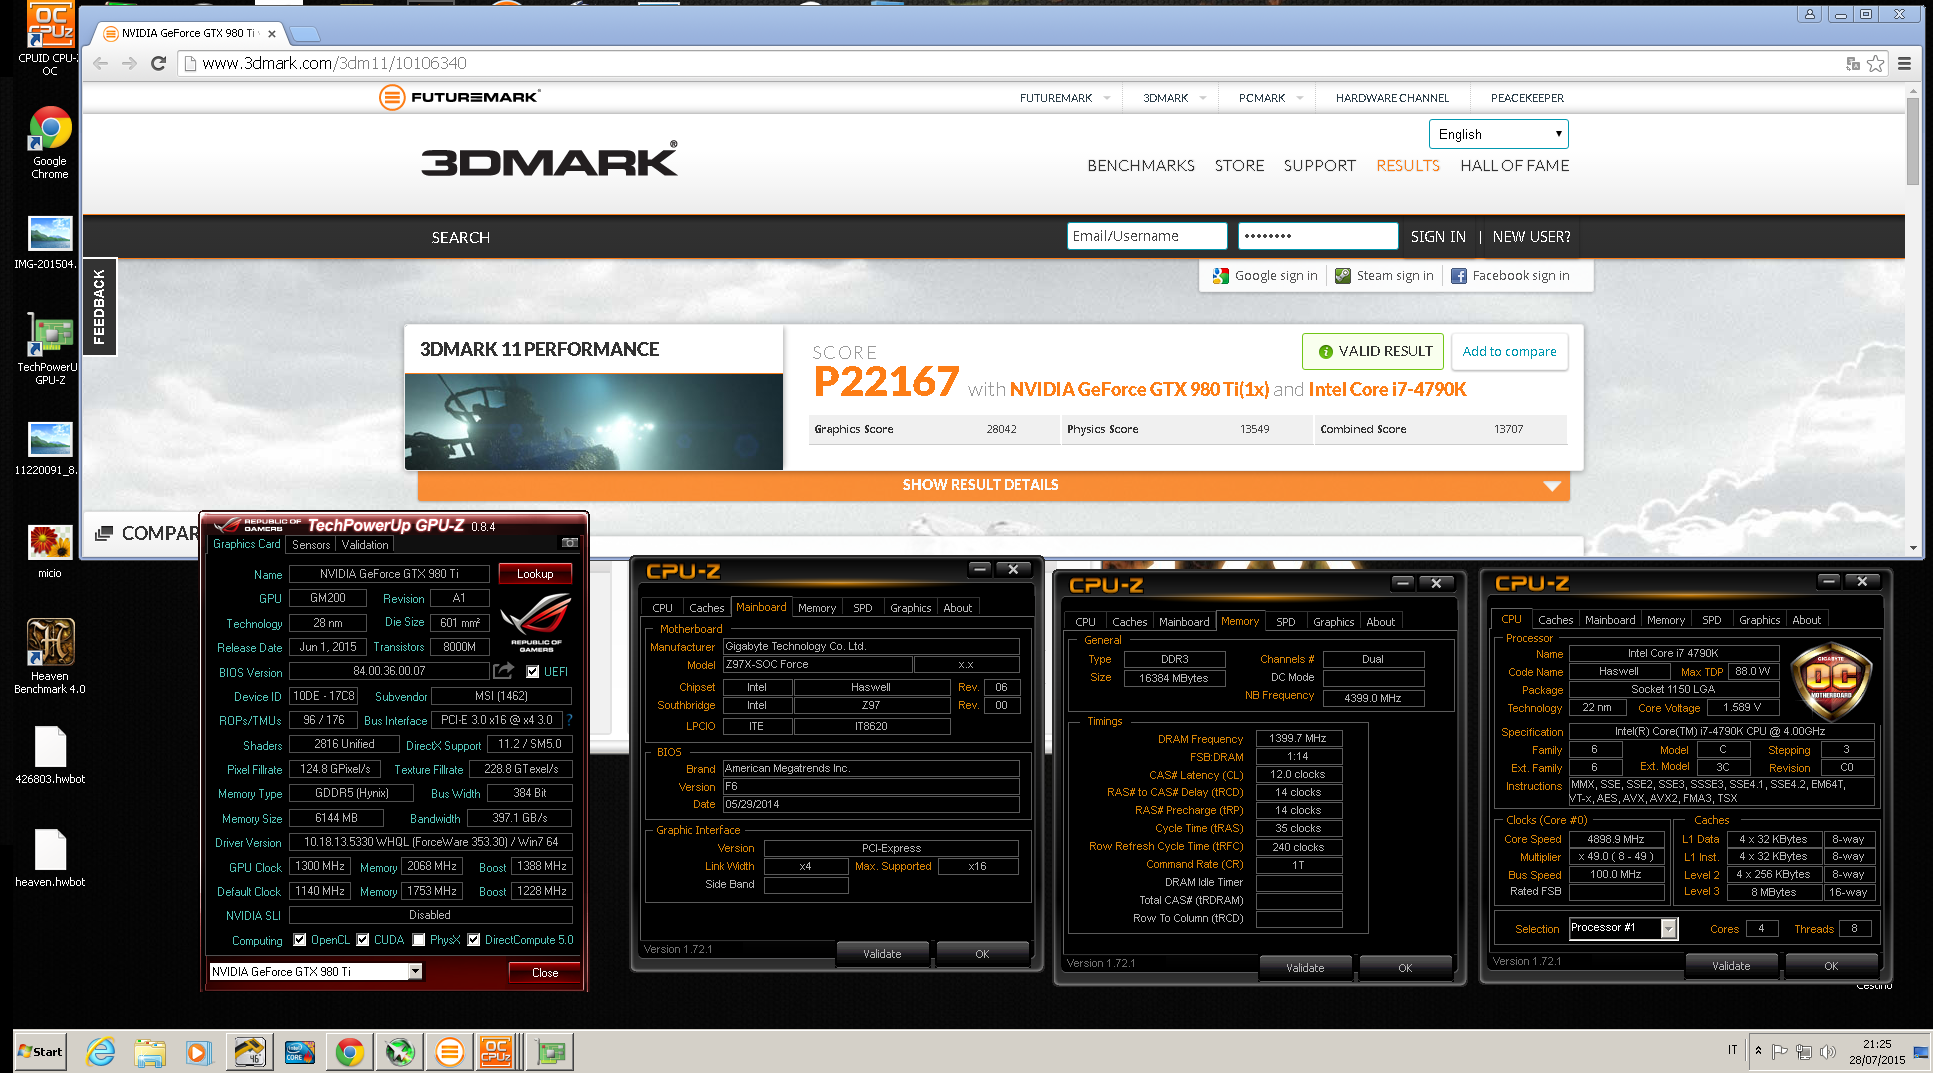Open Windows Explorer from taskbar

(150, 1052)
